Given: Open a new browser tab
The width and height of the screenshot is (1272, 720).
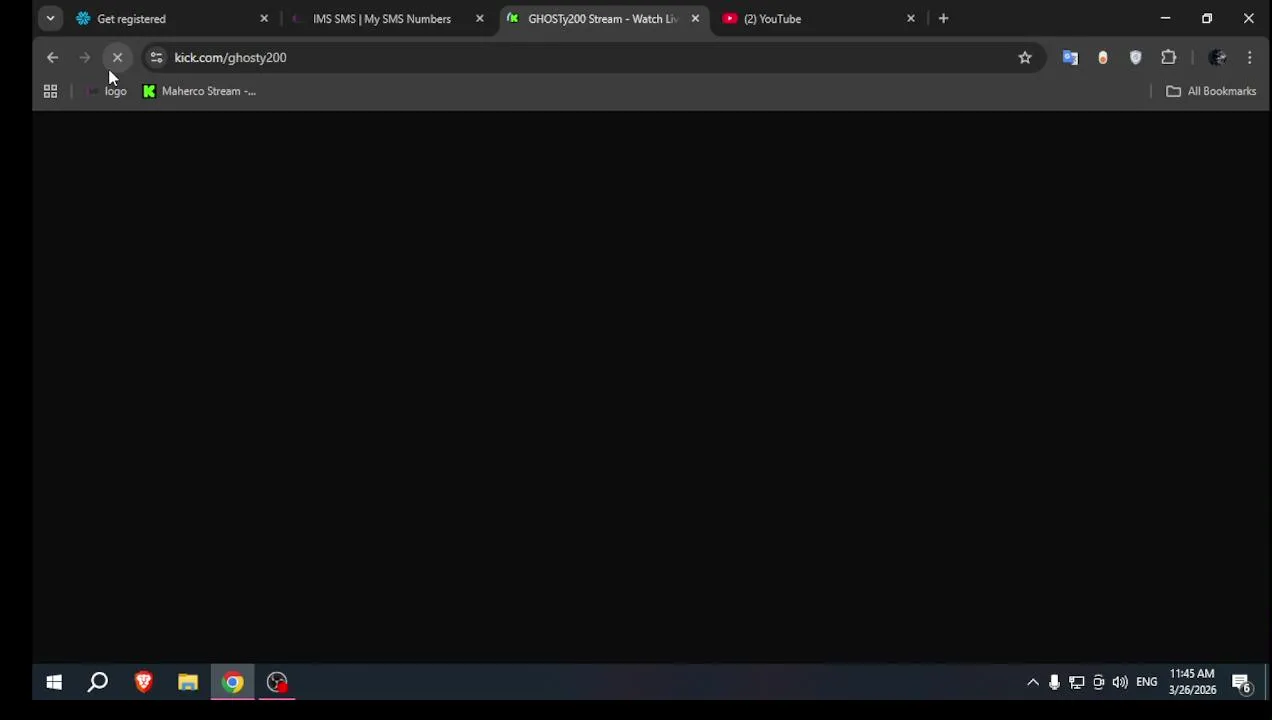Looking at the screenshot, I should pyautogui.click(x=943, y=18).
